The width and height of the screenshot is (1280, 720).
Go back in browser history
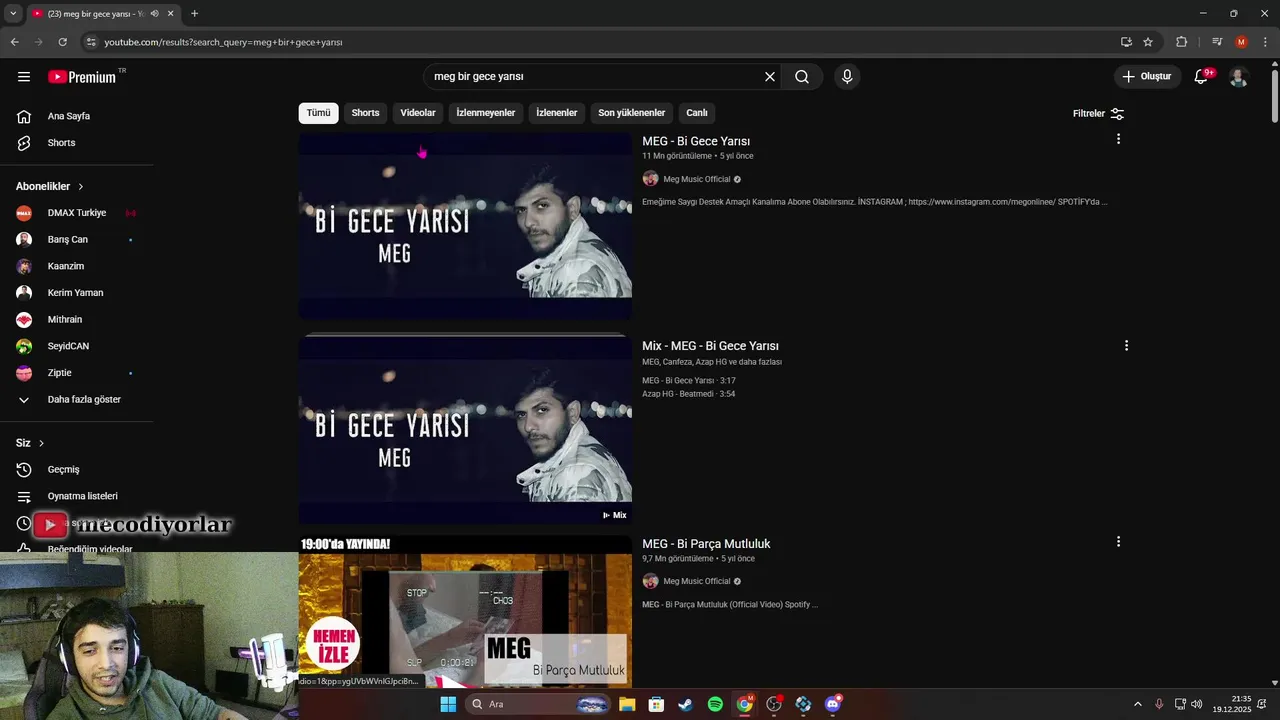[x=14, y=42]
